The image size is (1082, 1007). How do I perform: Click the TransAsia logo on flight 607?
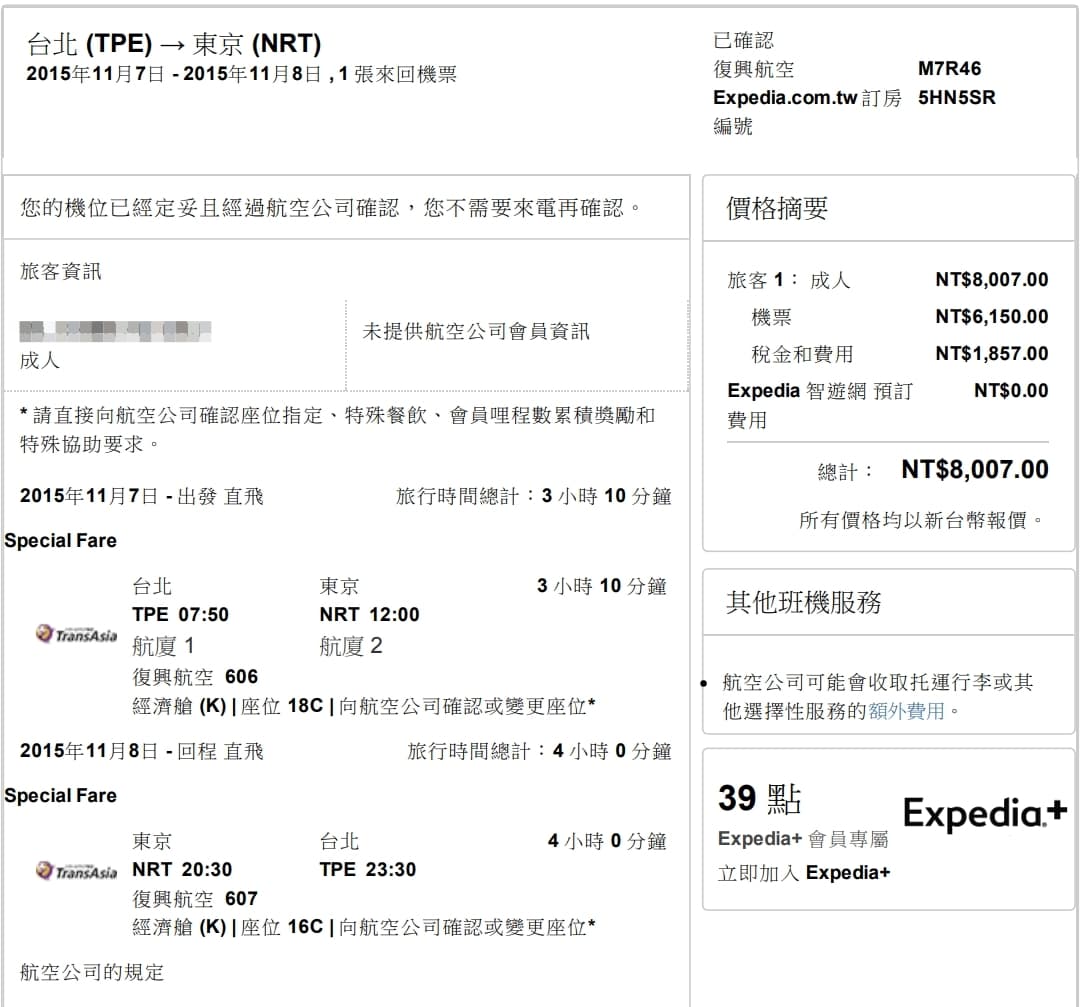pyautogui.click(x=77, y=871)
